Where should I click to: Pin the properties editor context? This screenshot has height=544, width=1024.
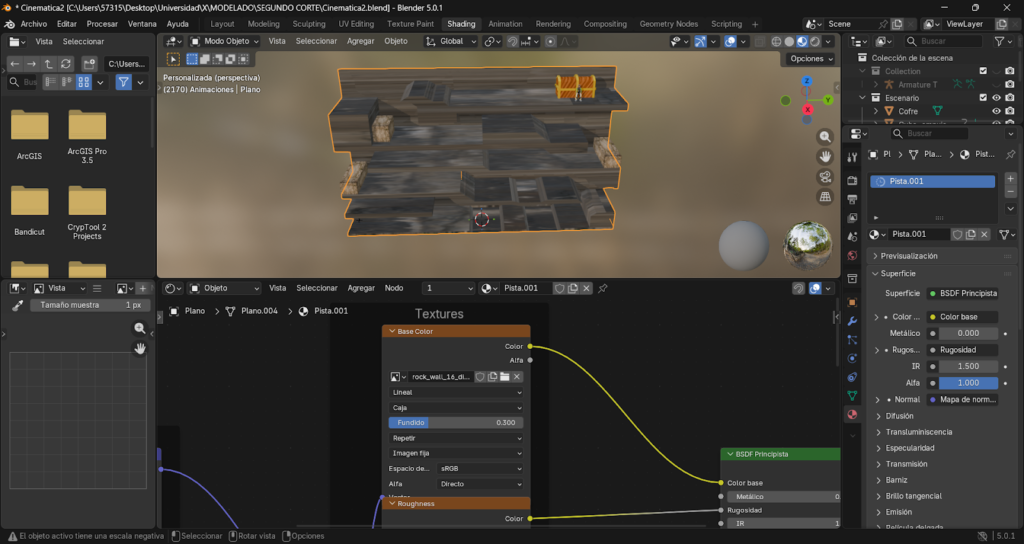(1010, 155)
